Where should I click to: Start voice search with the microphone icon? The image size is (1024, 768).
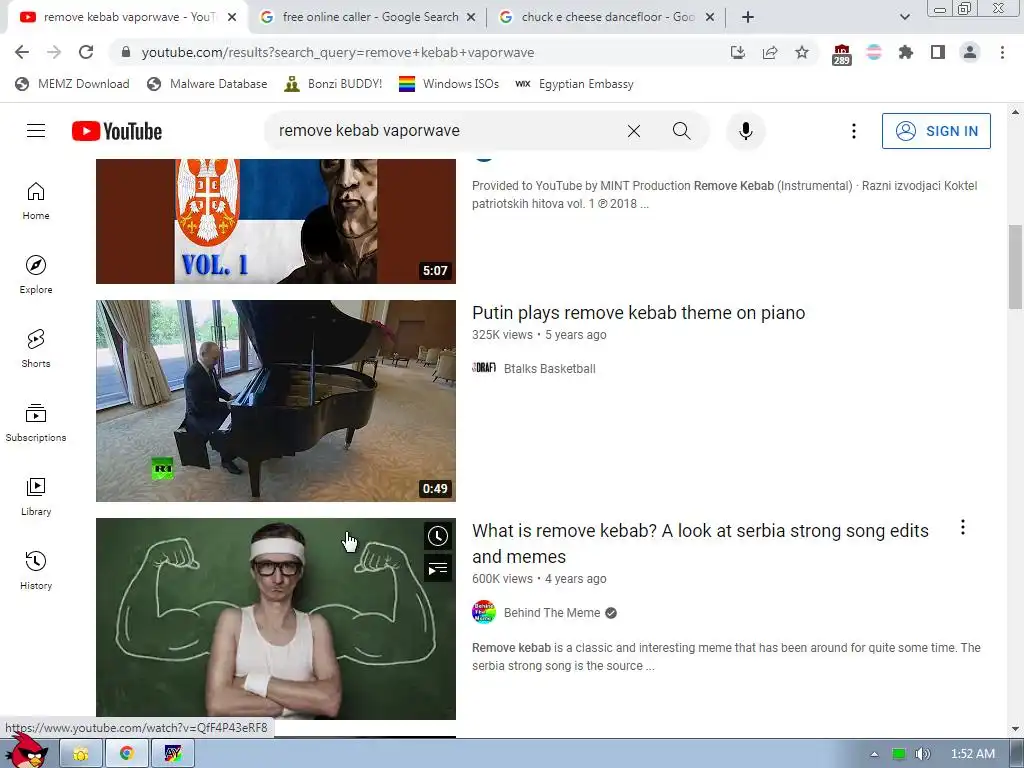[745, 131]
